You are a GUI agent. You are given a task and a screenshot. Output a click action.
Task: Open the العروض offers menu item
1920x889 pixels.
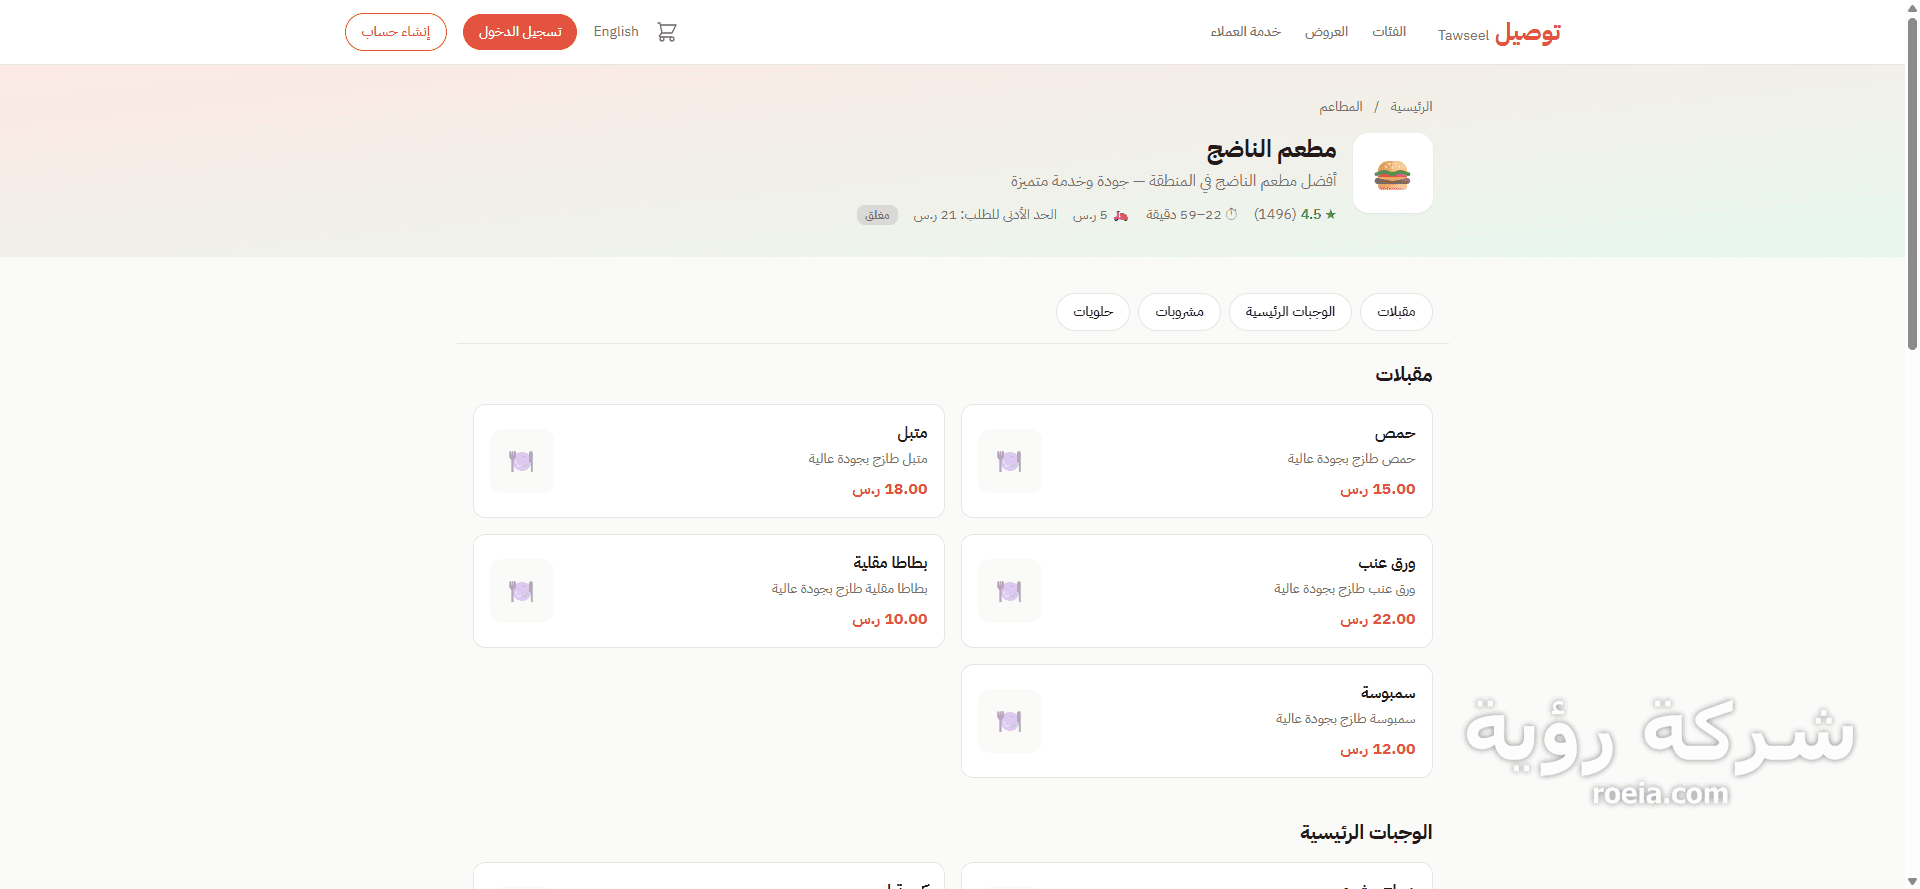tap(1326, 32)
